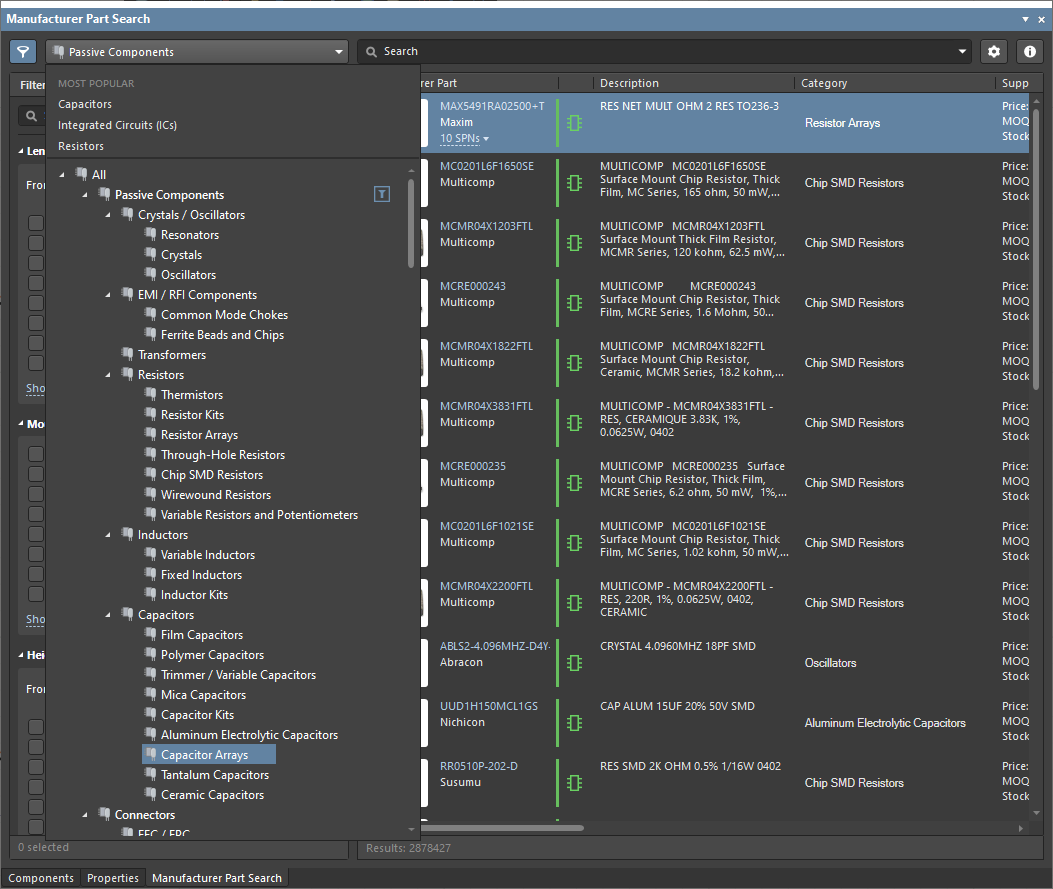
Task: Select Trimmer / Variable Capacitors category
Action: [x=238, y=675]
